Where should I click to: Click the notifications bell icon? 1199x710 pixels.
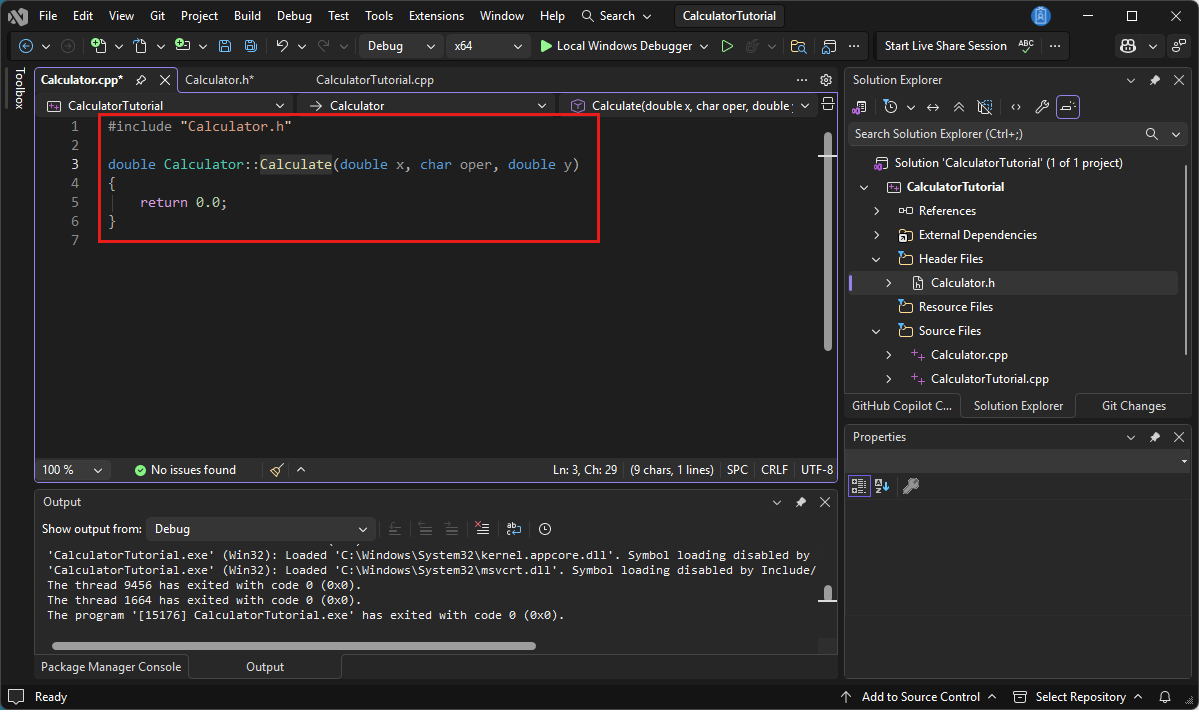[1165, 697]
